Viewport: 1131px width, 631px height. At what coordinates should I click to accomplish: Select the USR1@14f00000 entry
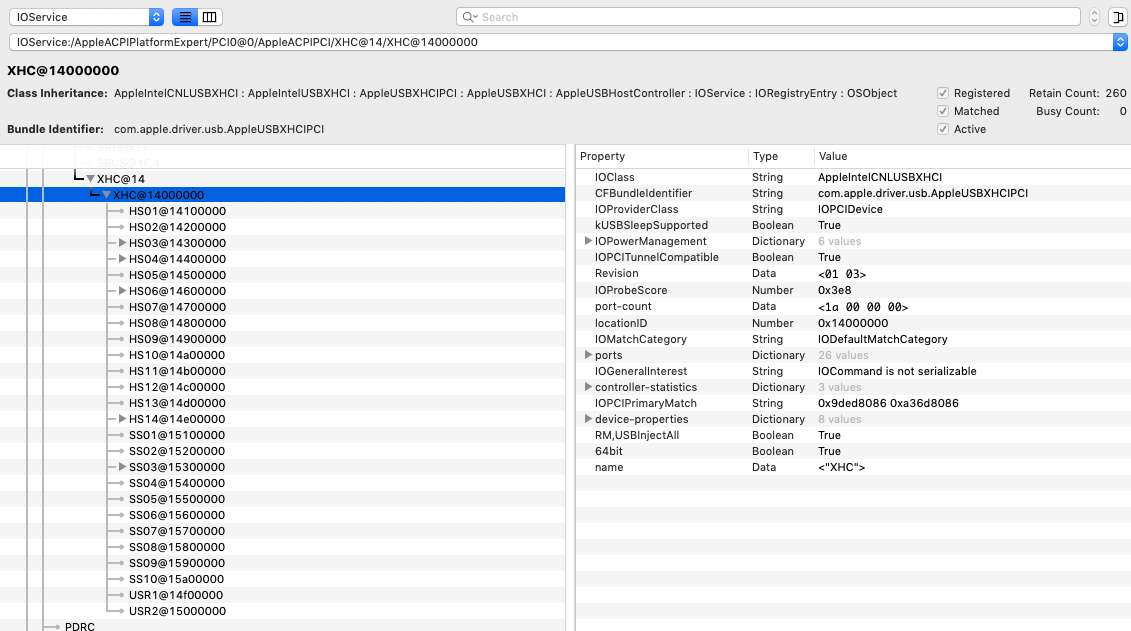click(176, 595)
